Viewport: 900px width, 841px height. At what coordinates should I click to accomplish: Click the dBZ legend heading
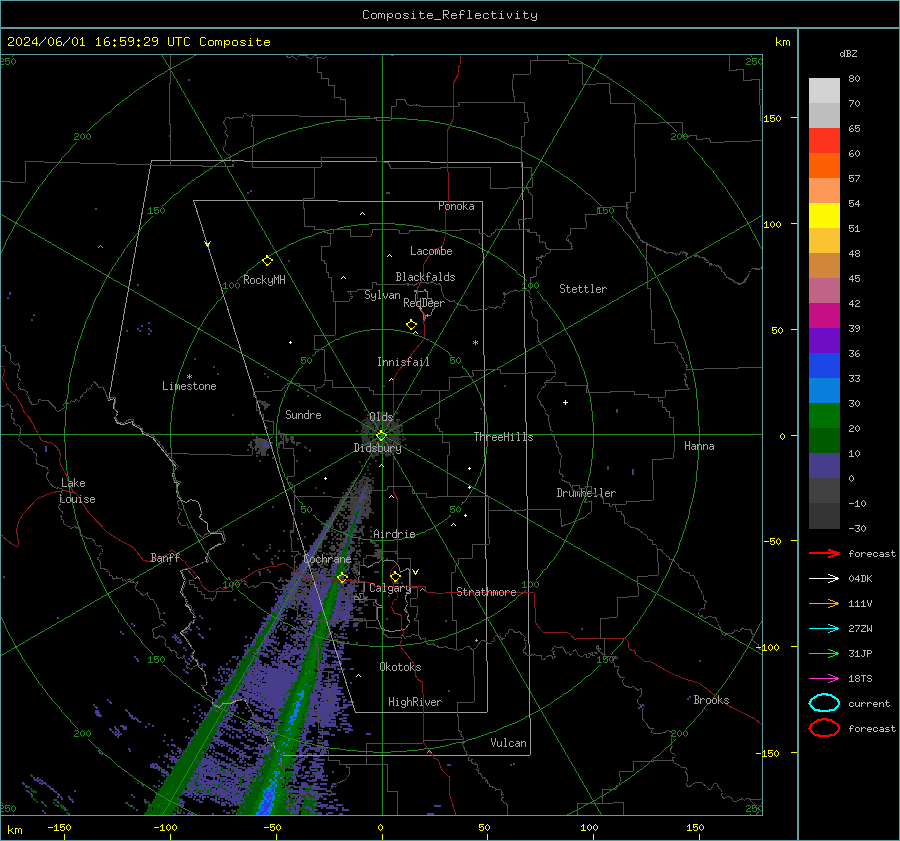[848, 54]
